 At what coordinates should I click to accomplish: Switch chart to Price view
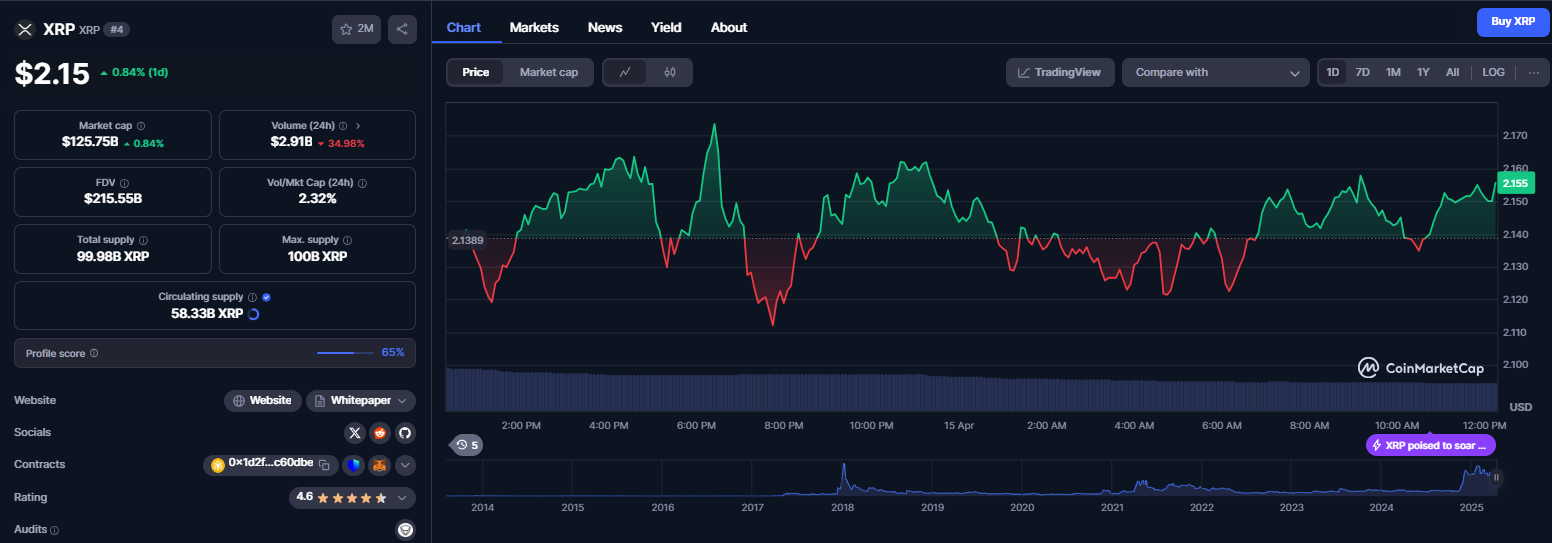coord(476,72)
